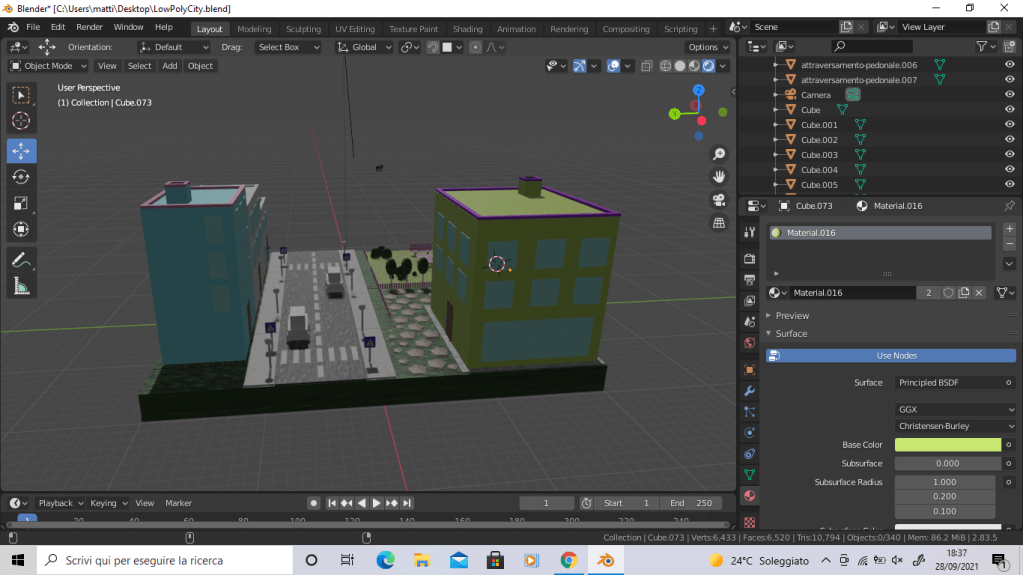Click the zoom magnifier viewport icon
Image resolution: width=1023 pixels, height=575 pixels.
point(718,154)
